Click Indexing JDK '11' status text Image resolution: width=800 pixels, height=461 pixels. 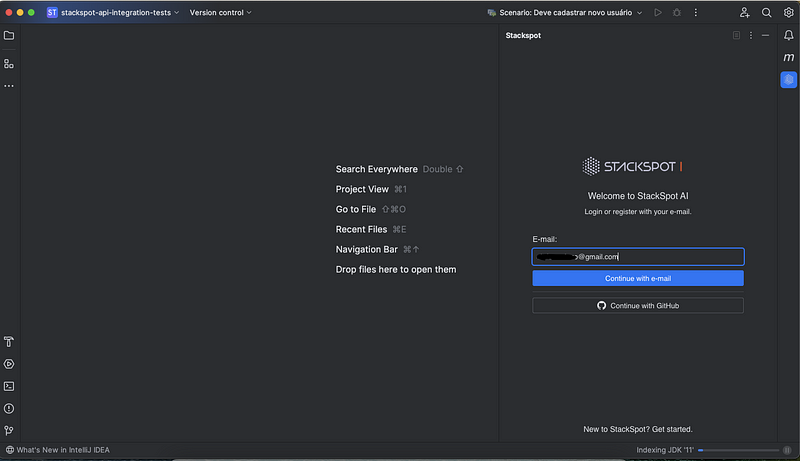(665, 450)
